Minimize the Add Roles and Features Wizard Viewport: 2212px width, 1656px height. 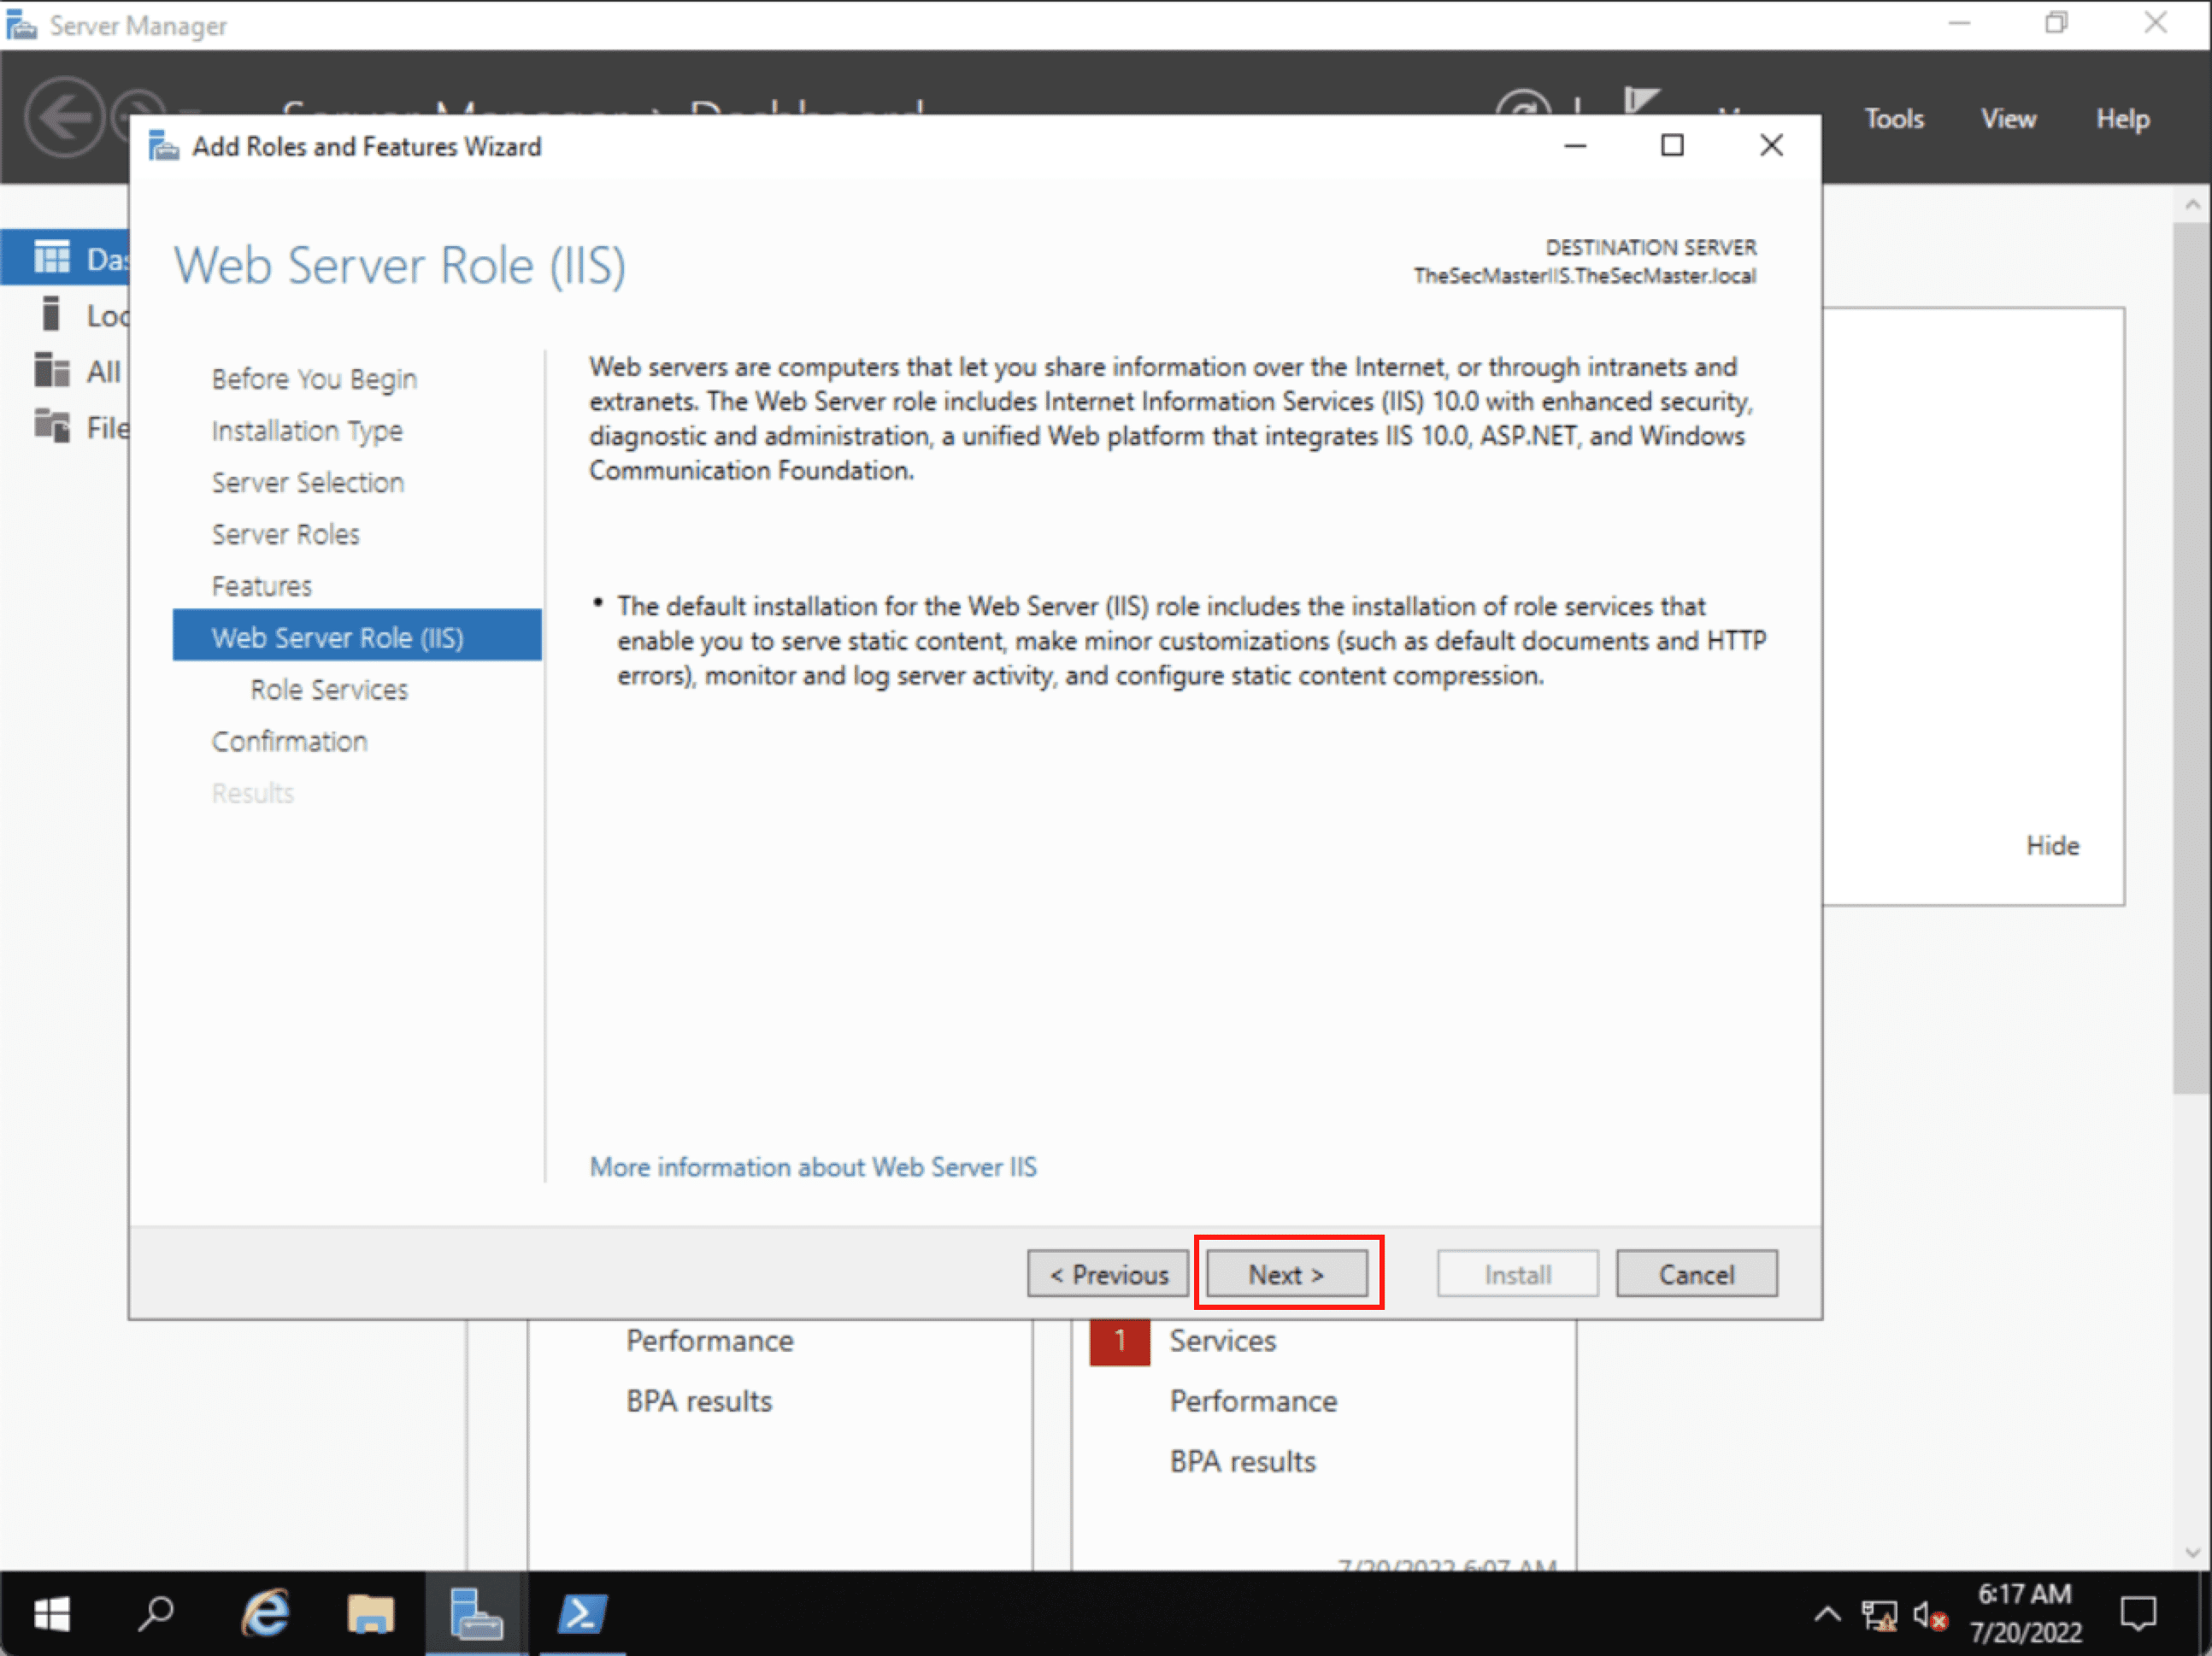point(1575,146)
